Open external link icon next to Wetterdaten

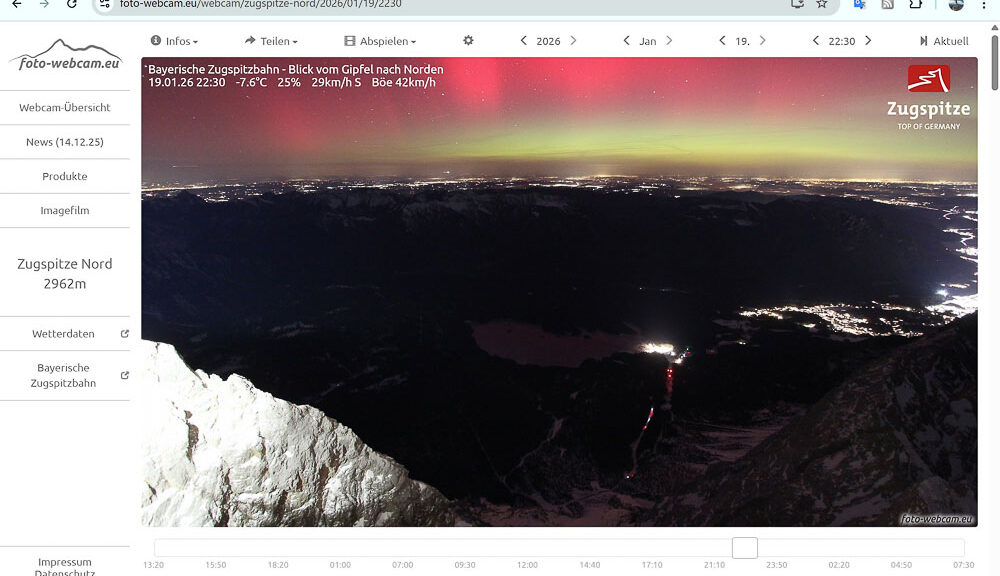click(125, 334)
